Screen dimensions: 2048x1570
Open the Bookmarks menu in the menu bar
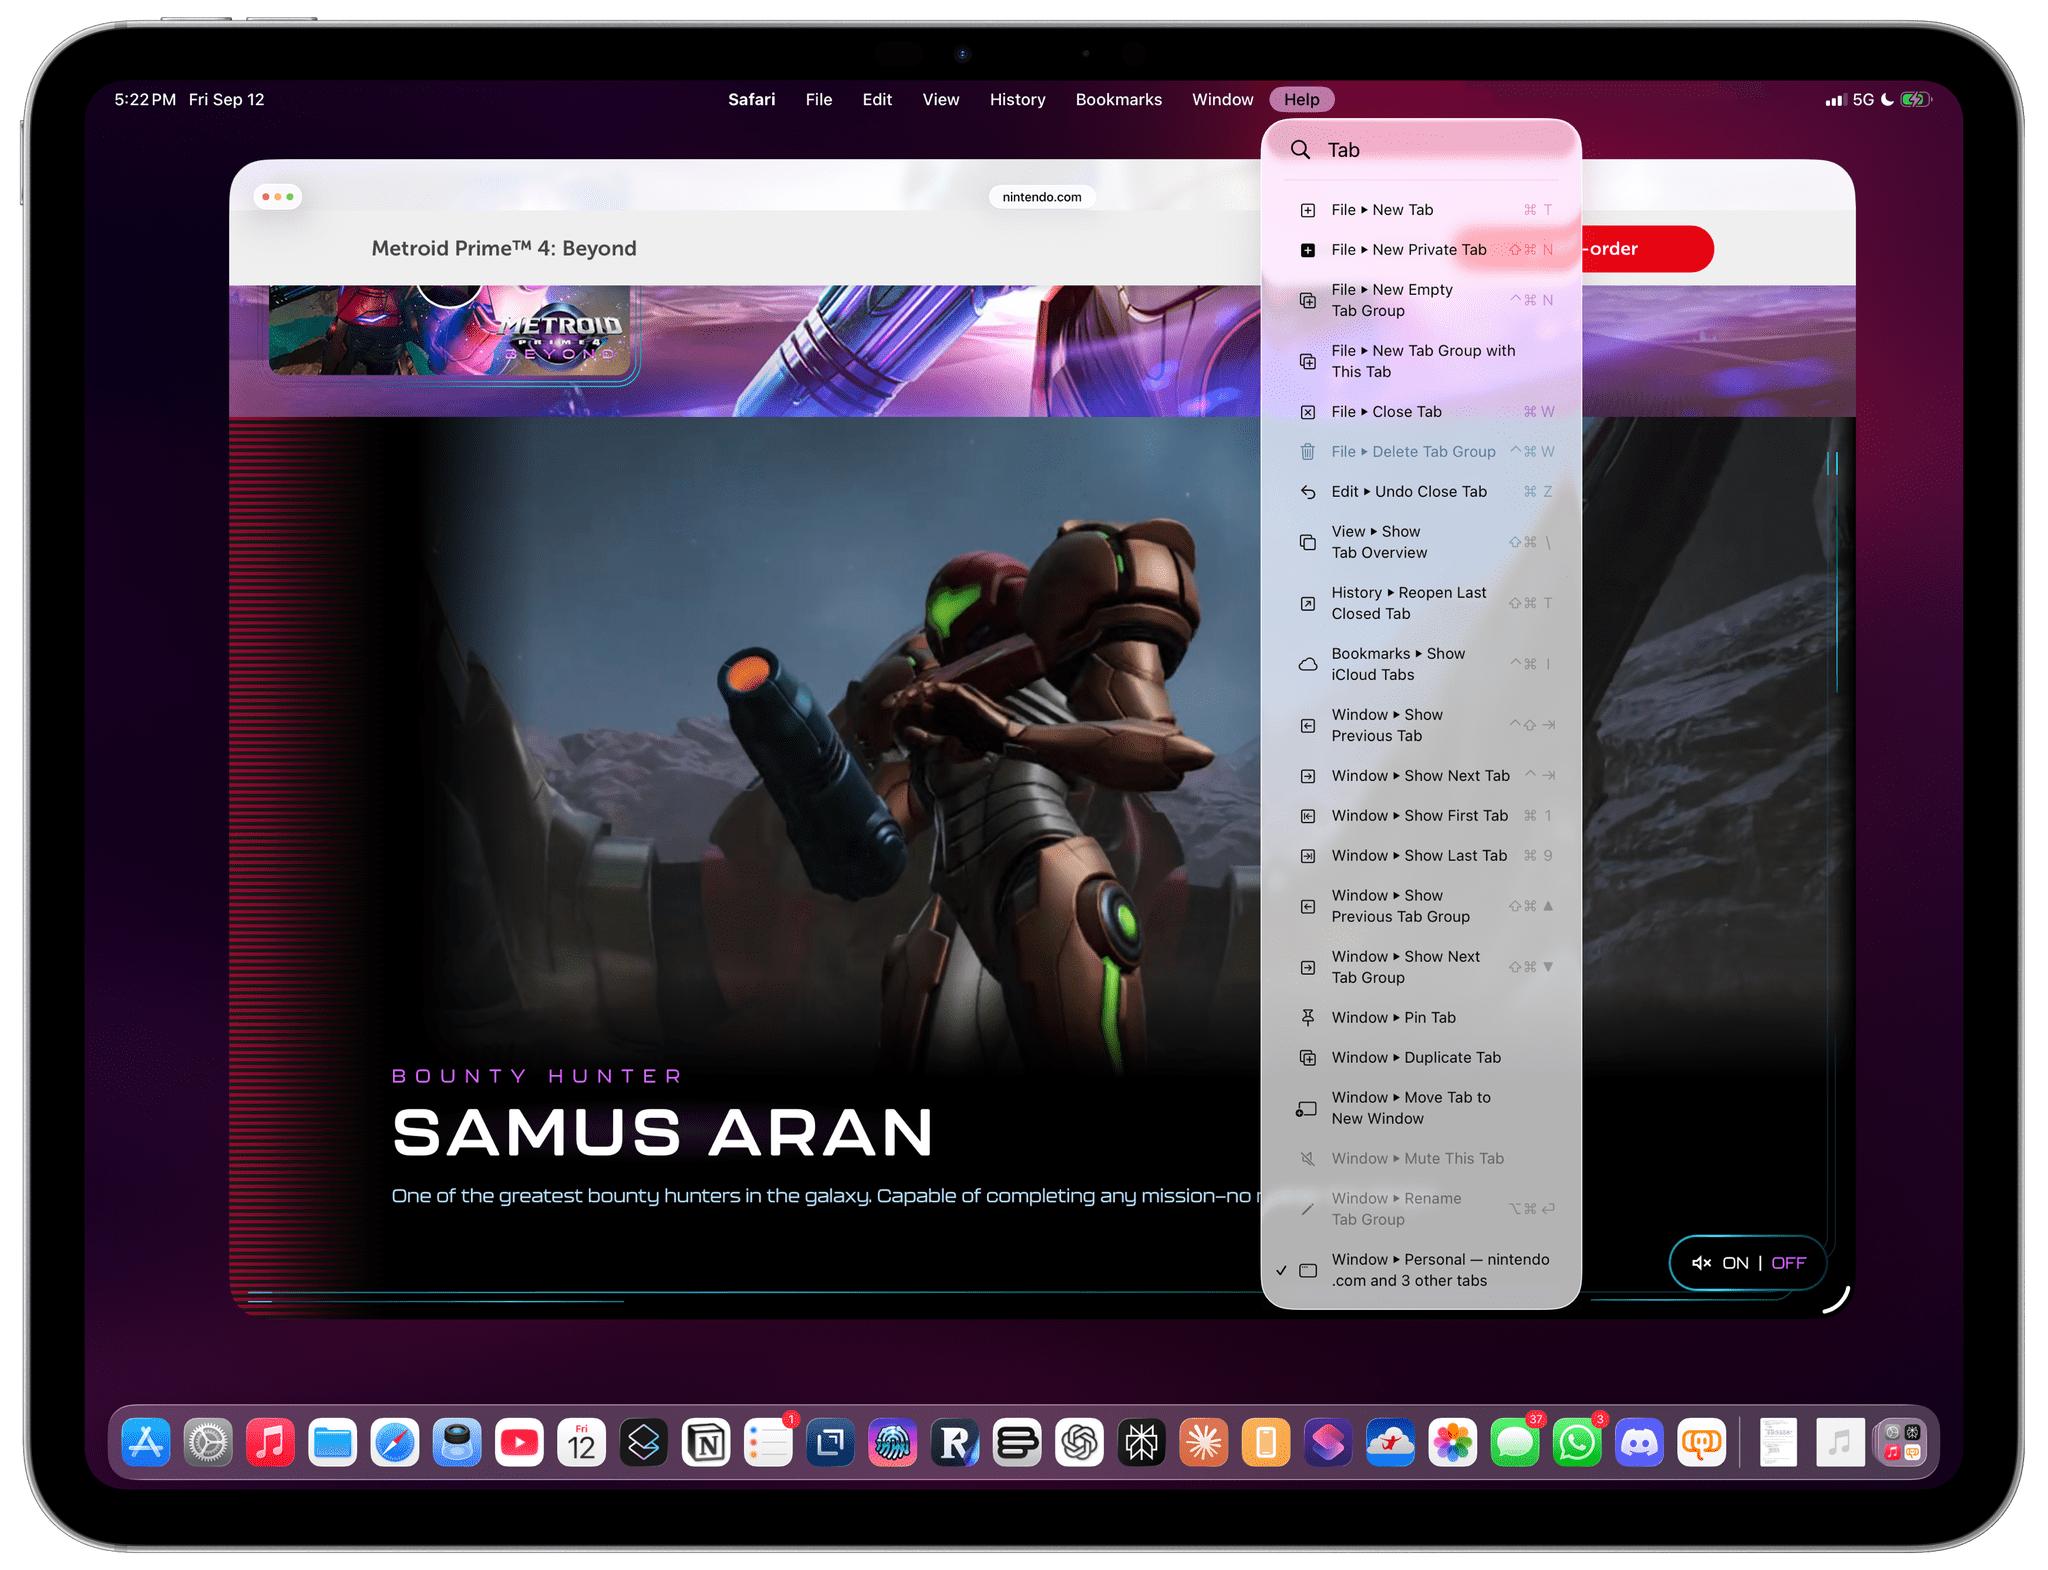pyautogui.click(x=1118, y=99)
